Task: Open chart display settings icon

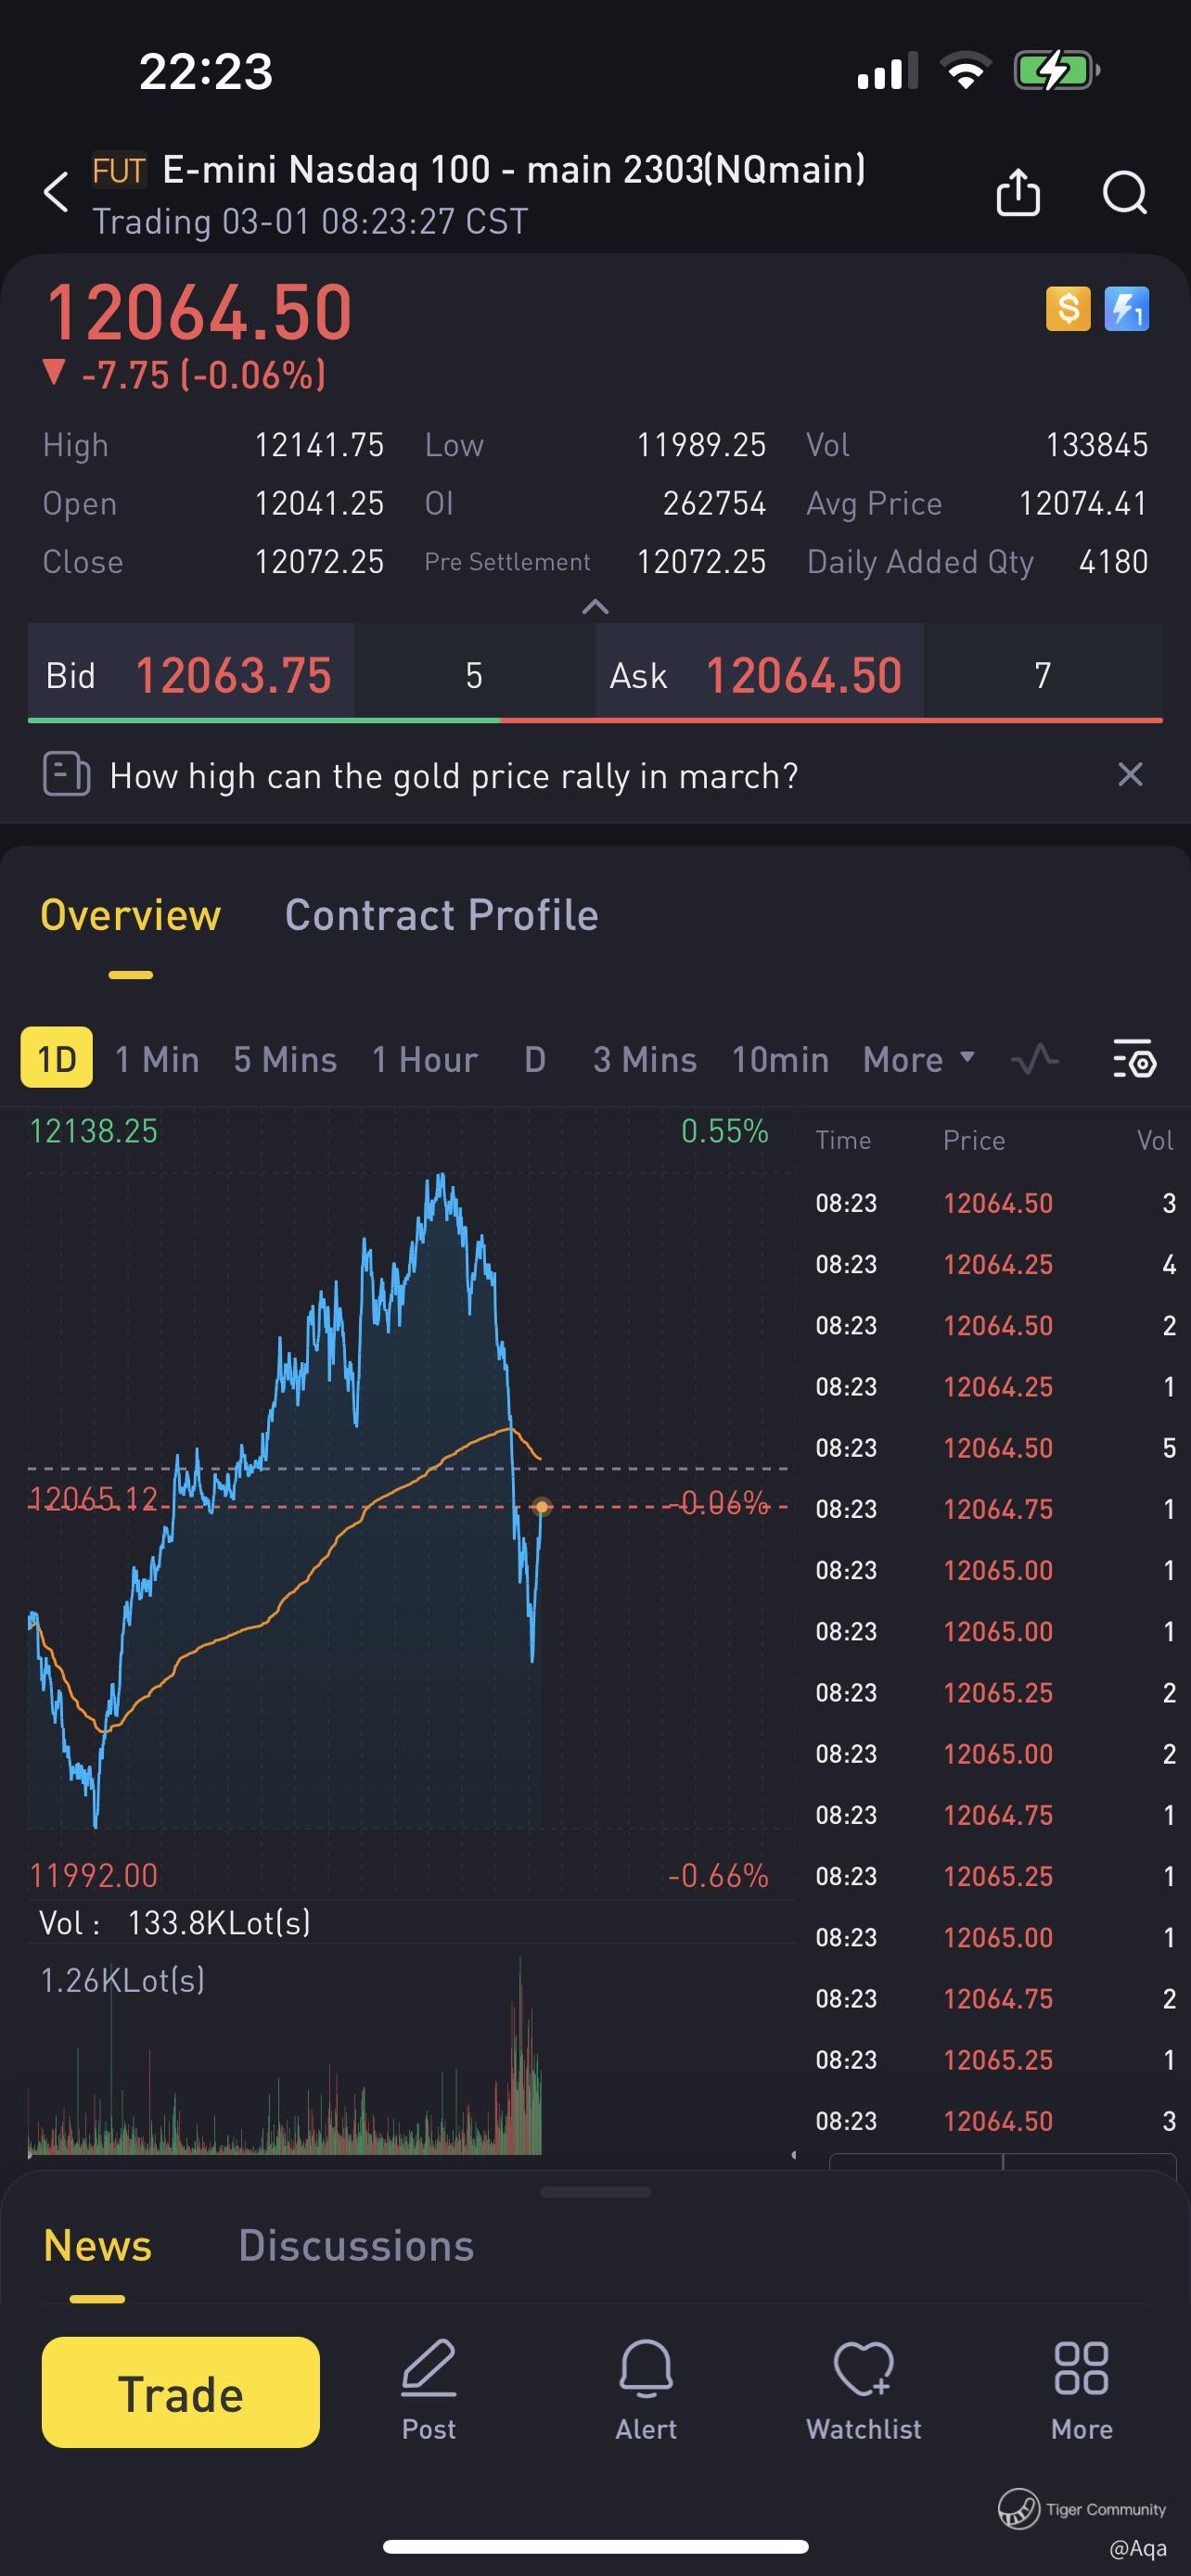Action: pyautogui.click(x=1135, y=1058)
